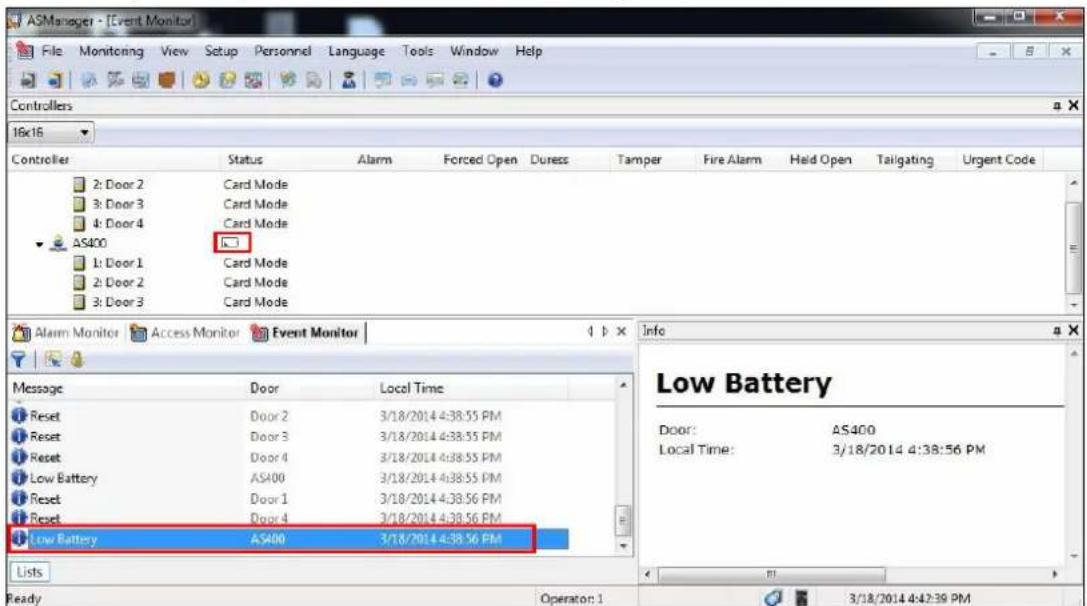The width and height of the screenshot is (1087, 606).
Task: Open the View menu
Action: (174, 51)
